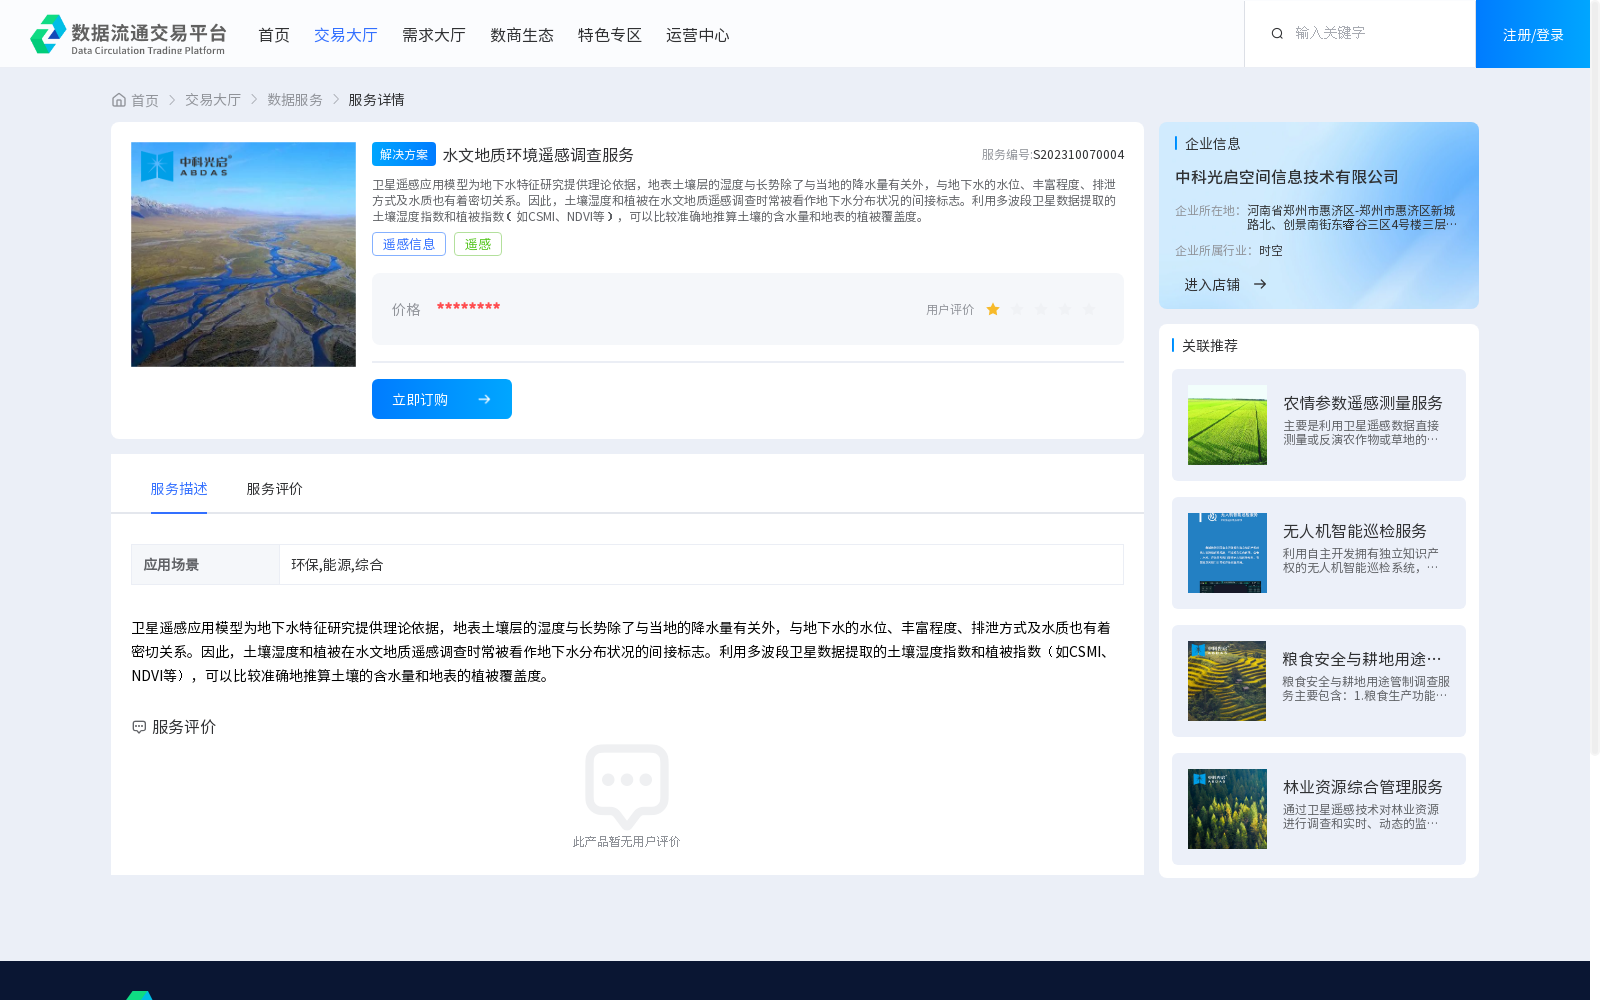Click 粮食安全与耕地用途 title
The height and width of the screenshot is (1000, 1600).
(x=1363, y=659)
